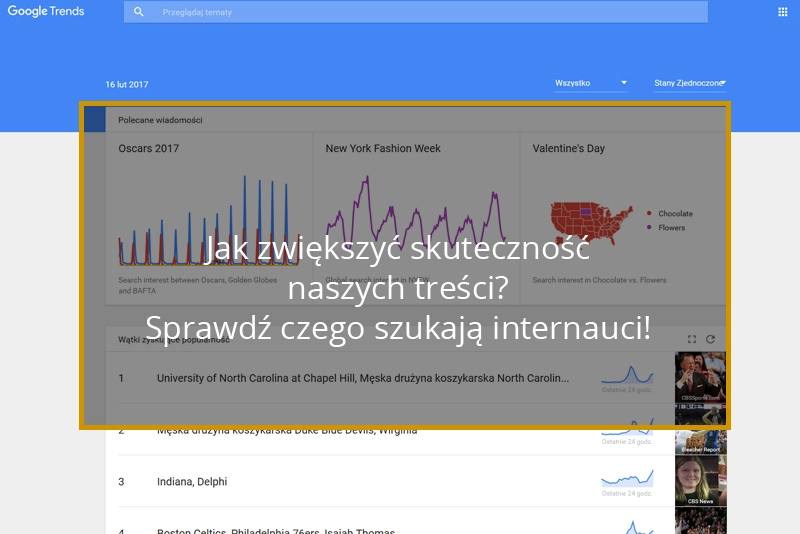Click the Flowers legend item

pyautogui.click(x=666, y=227)
